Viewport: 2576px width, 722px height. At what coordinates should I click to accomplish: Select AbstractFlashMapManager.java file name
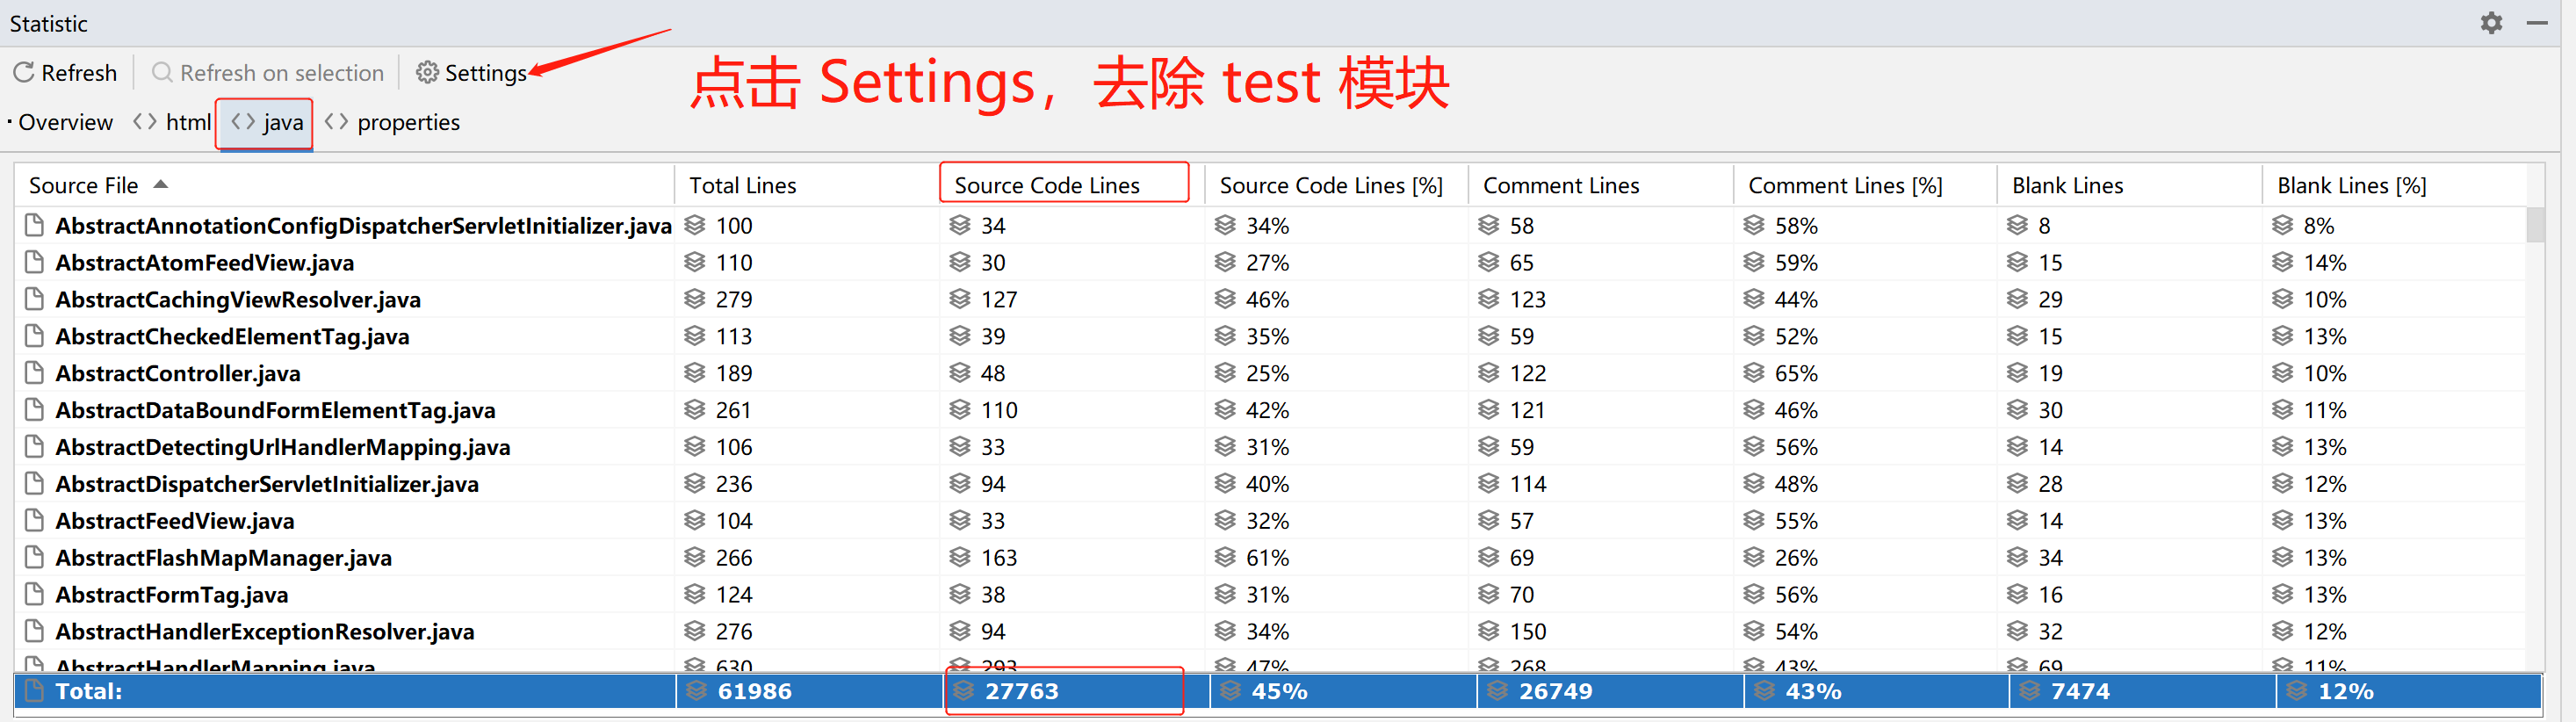point(223,558)
